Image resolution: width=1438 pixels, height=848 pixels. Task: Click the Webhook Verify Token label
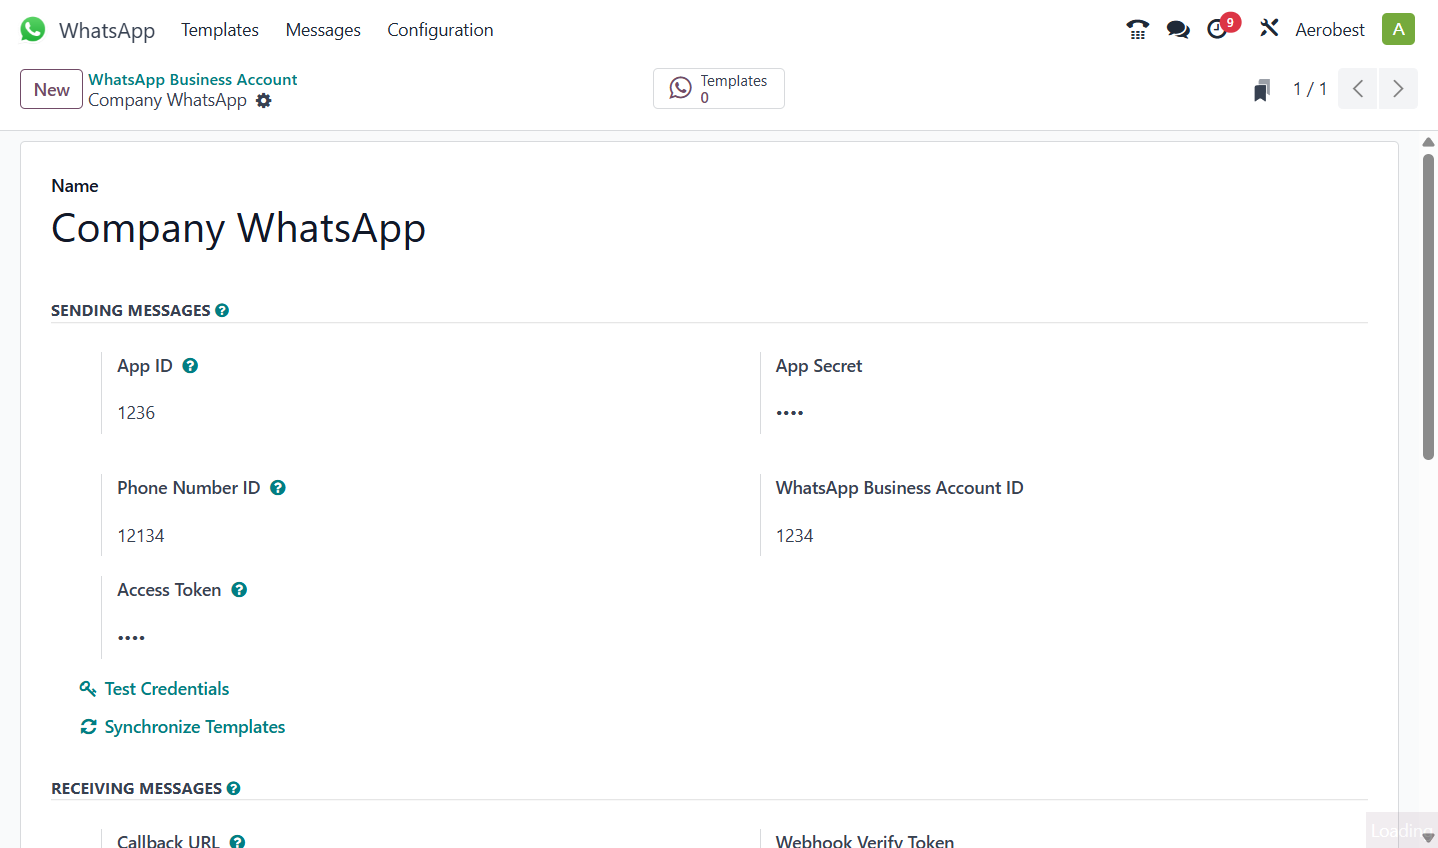(x=865, y=842)
